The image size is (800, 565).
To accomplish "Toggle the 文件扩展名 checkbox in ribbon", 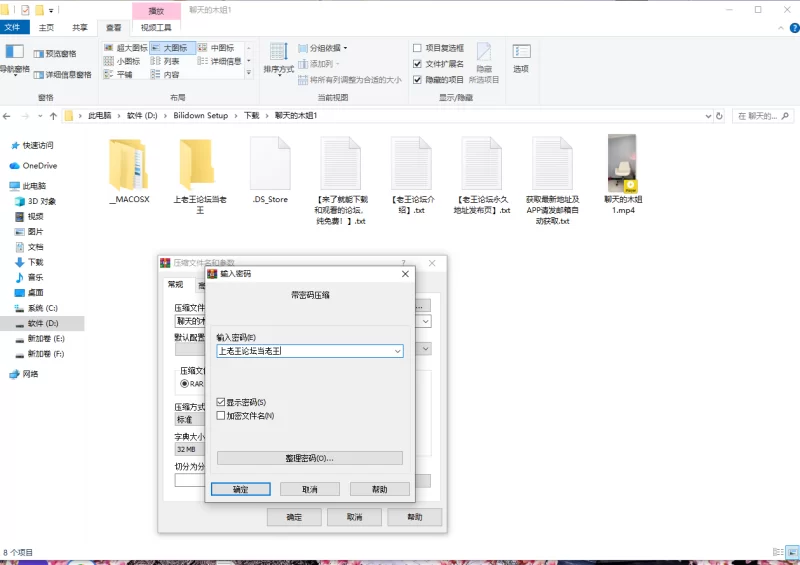I will pos(418,63).
